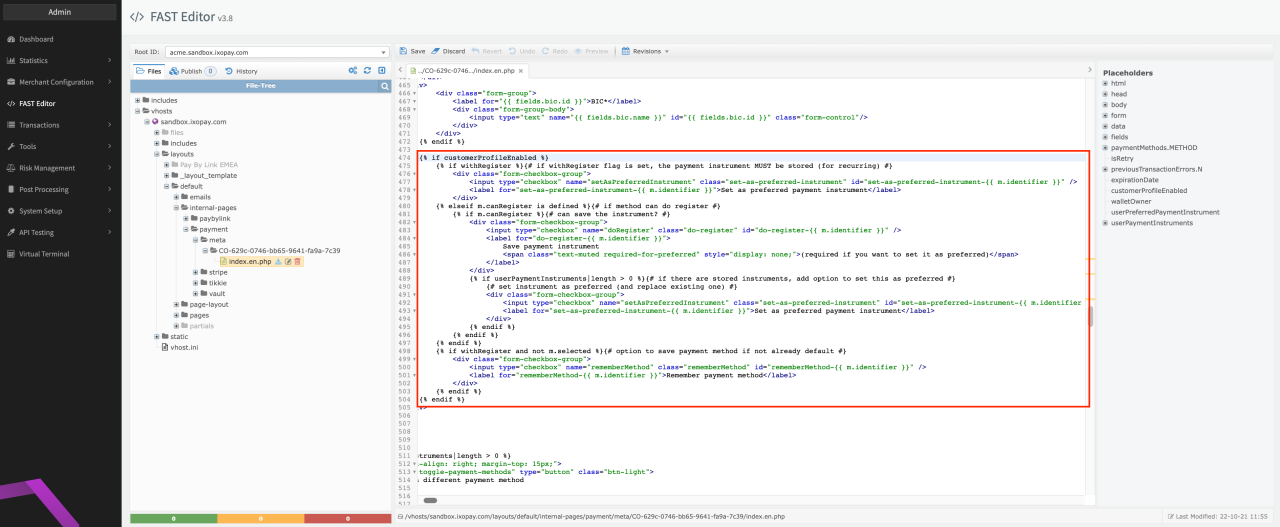Screen dimensions: 1280x527
Task: Expand the Statistics submenu chevron
Action: [x=110, y=60]
